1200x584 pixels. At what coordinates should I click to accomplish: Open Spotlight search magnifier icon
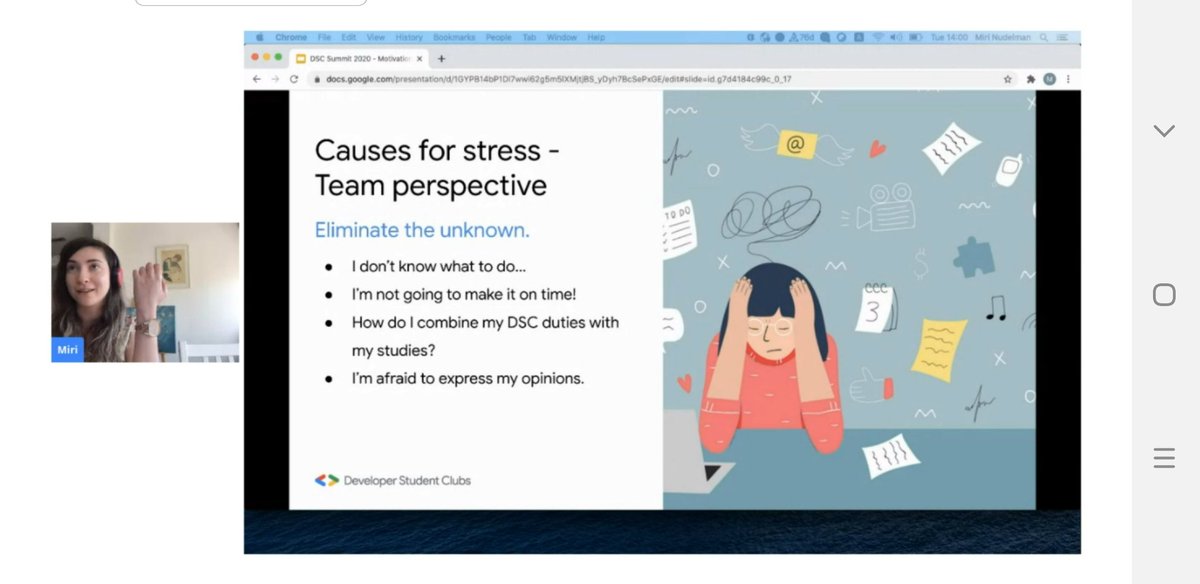[1044, 37]
